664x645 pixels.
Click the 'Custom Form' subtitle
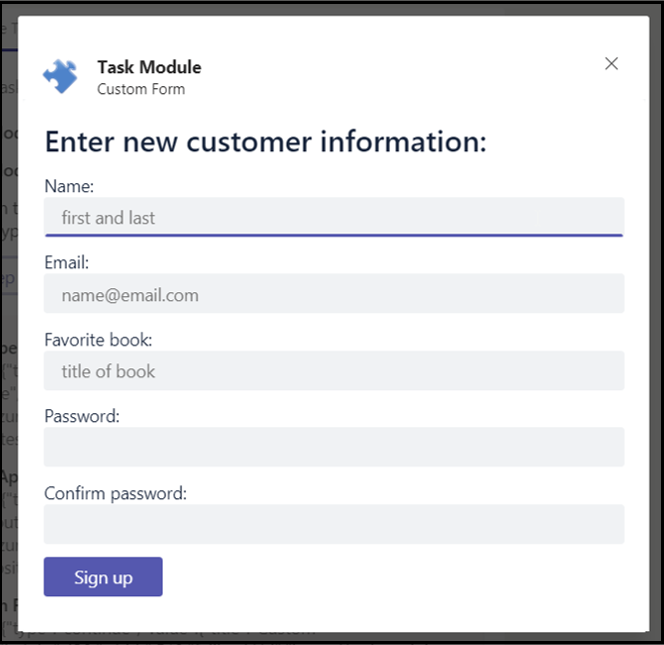(x=141, y=89)
